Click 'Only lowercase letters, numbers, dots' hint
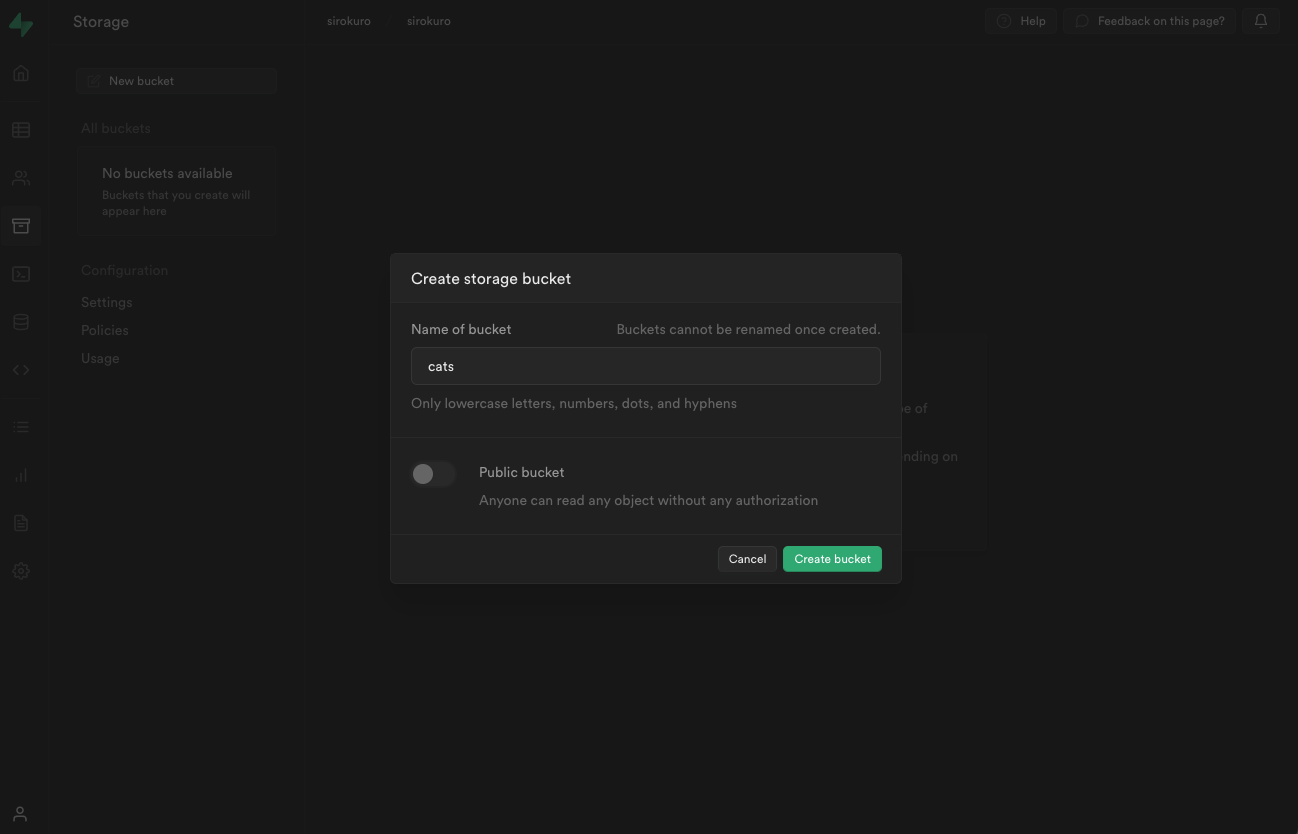Image resolution: width=1298 pixels, height=834 pixels. [574, 403]
